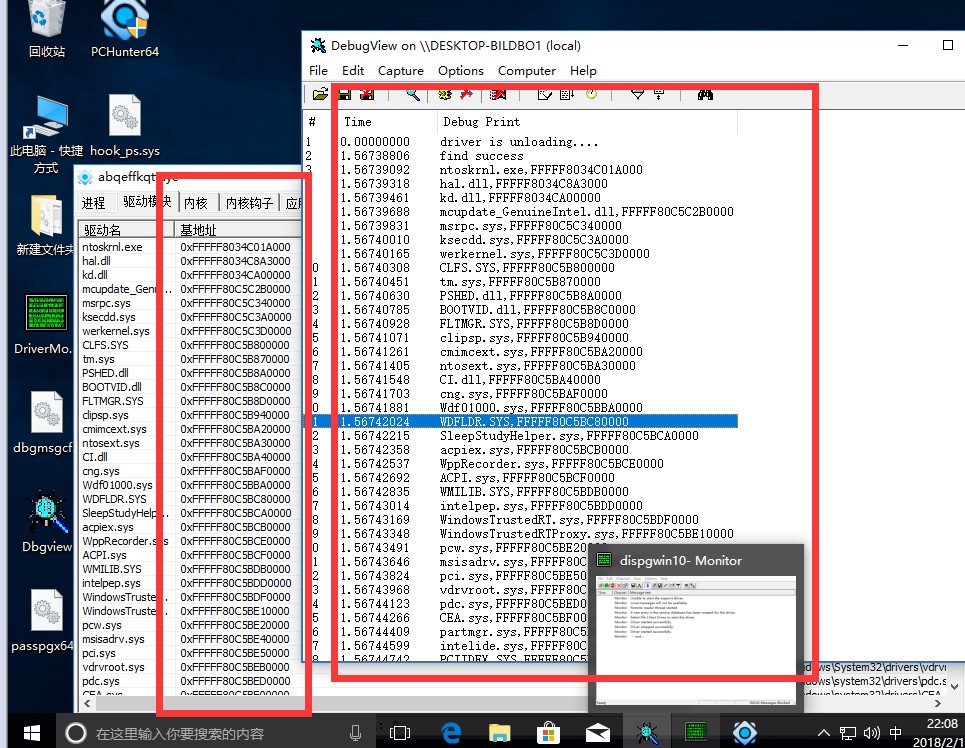Image resolution: width=965 pixels, height=748 pixels.
Task: Select the FLTMGR.SYS row in DebugView
Action: [521, 324]
